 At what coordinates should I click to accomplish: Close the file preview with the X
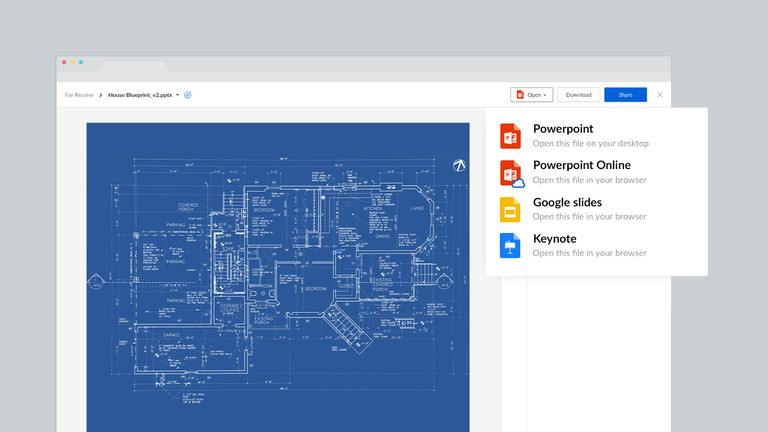coord(660,95)
